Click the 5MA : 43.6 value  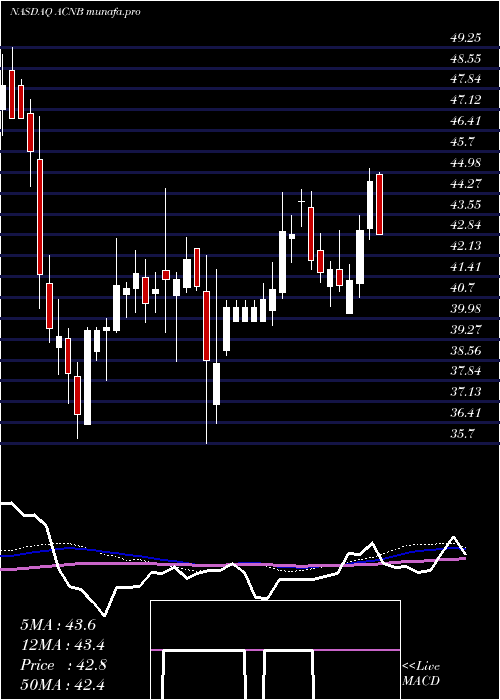[x=58, y=625]
